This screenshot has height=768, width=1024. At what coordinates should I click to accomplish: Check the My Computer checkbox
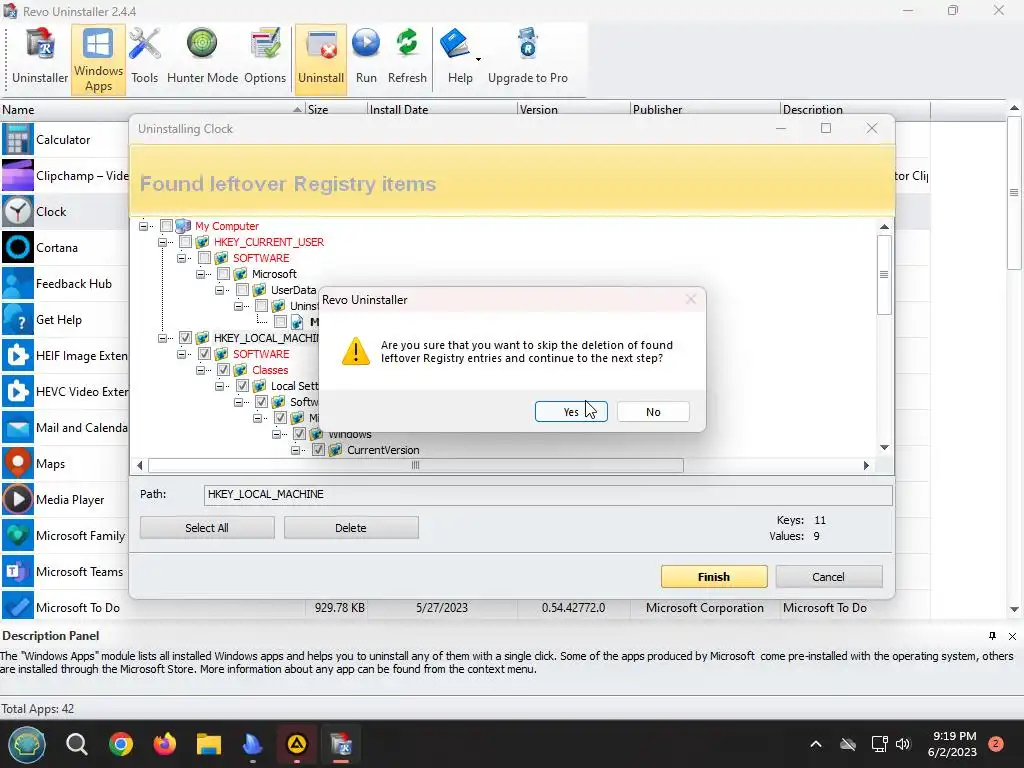[167, 226]
